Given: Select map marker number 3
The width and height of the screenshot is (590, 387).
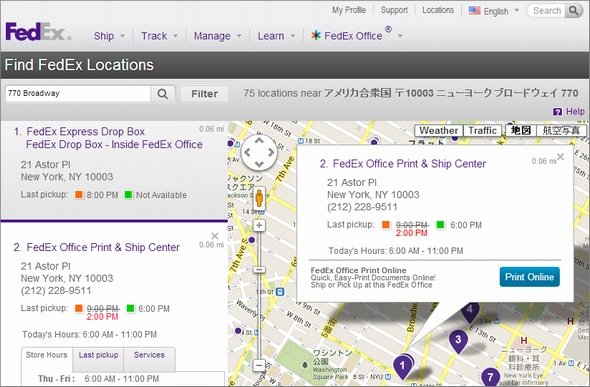Looking at the screenshot, I should [x=458, y=341].
